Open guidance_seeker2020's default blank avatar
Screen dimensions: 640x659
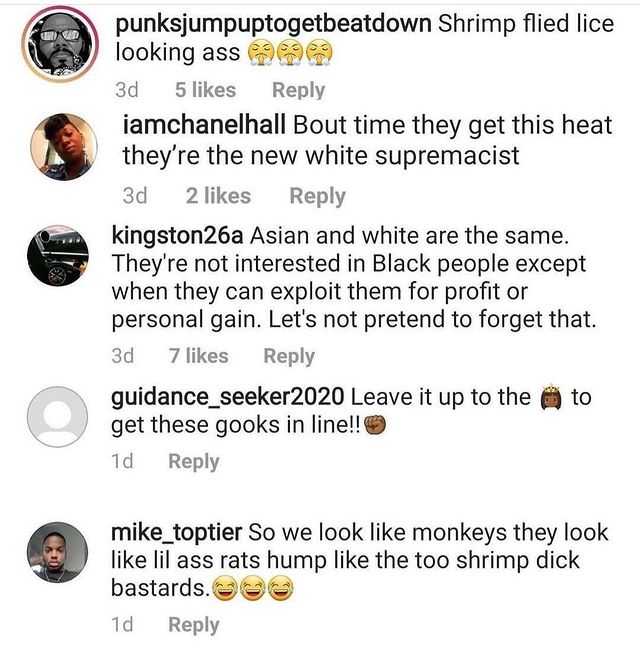click(x=58, y=416)
